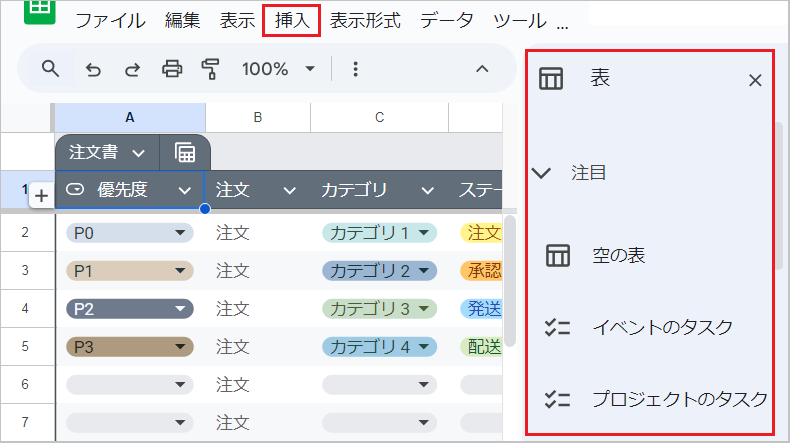Print the spreadsheet
791x445 pixels.
coord(172,69)
